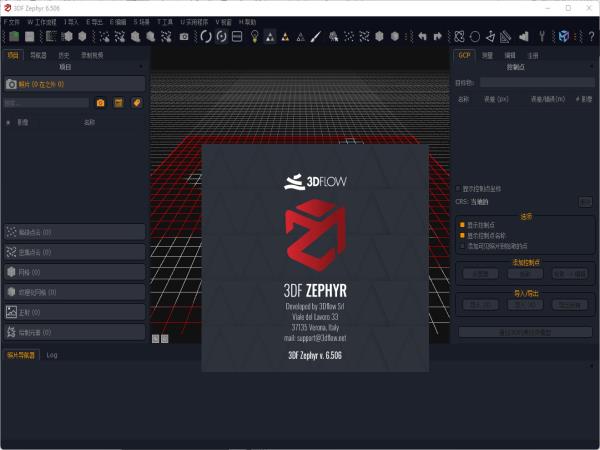Open the F 文件 menu

tap(11, 22)
